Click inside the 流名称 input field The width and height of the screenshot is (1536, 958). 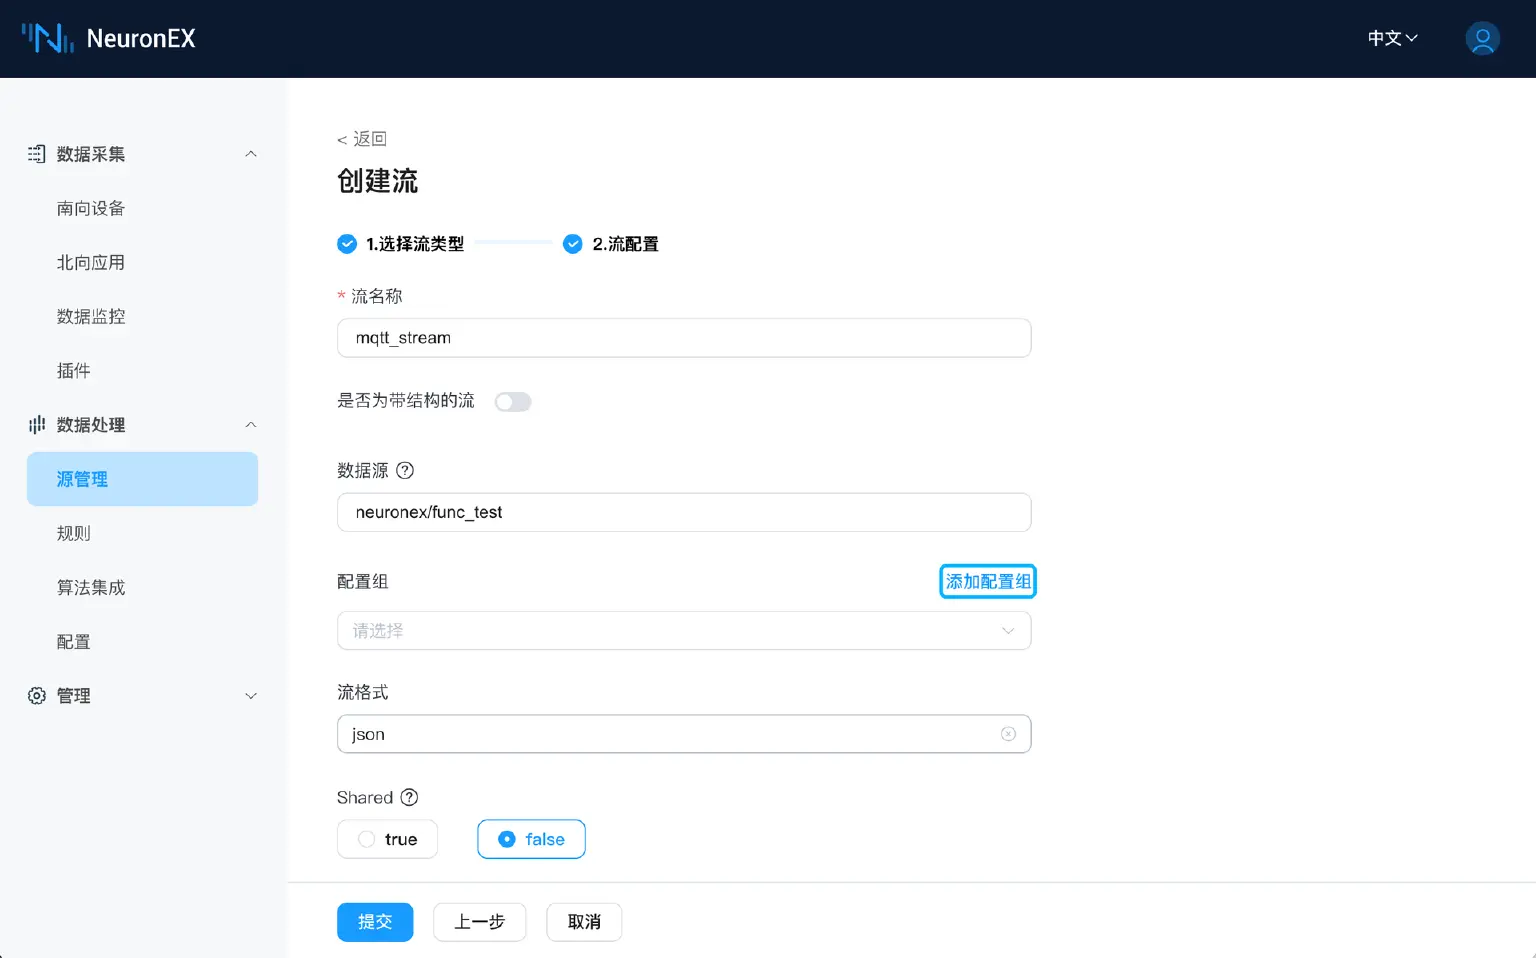[684, 338]
